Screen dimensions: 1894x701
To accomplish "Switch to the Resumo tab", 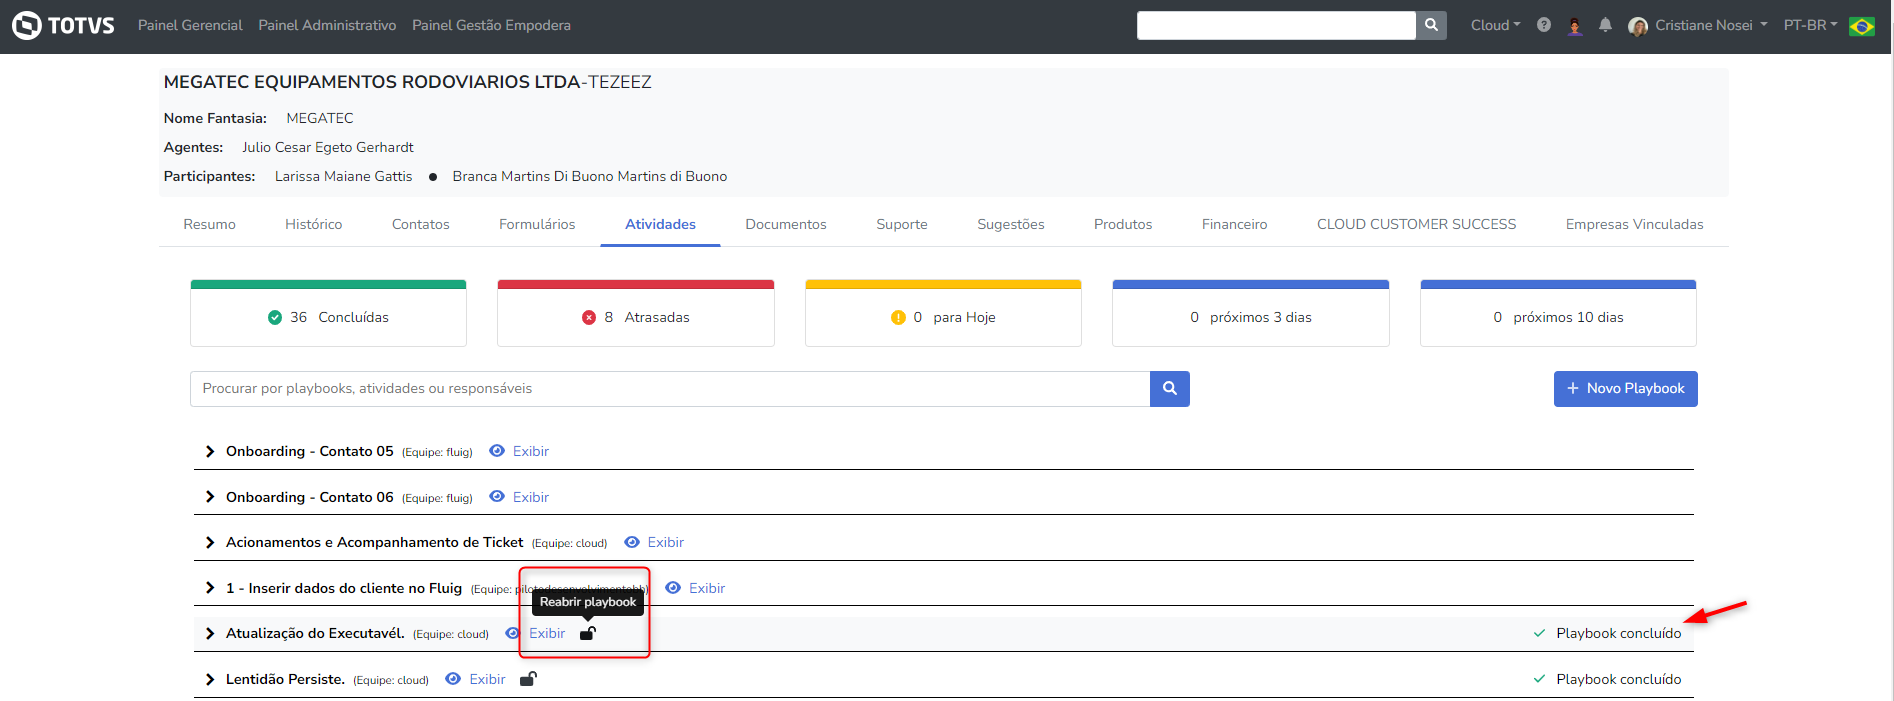I will tap(209, 225).
